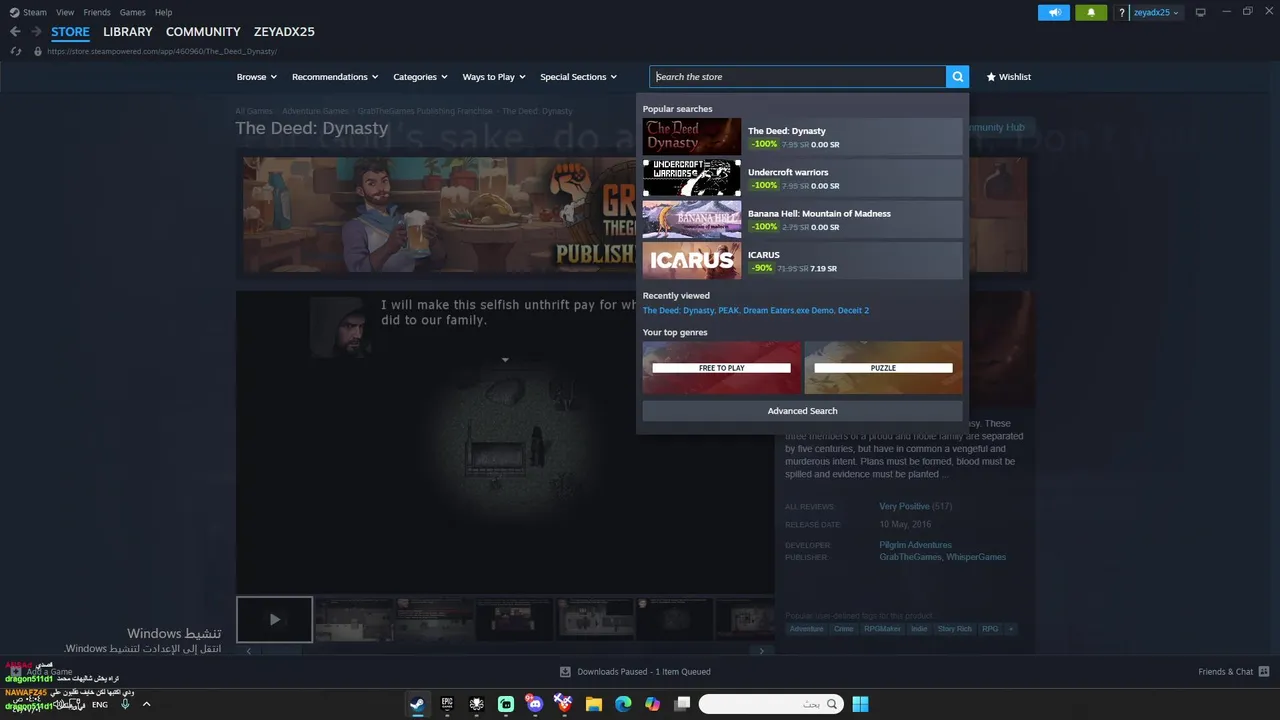Image resolution: width=1280 pixels, height=720 pixels.
Task: Open Task View on the taskbar
Action: click(x=682, y=704)
